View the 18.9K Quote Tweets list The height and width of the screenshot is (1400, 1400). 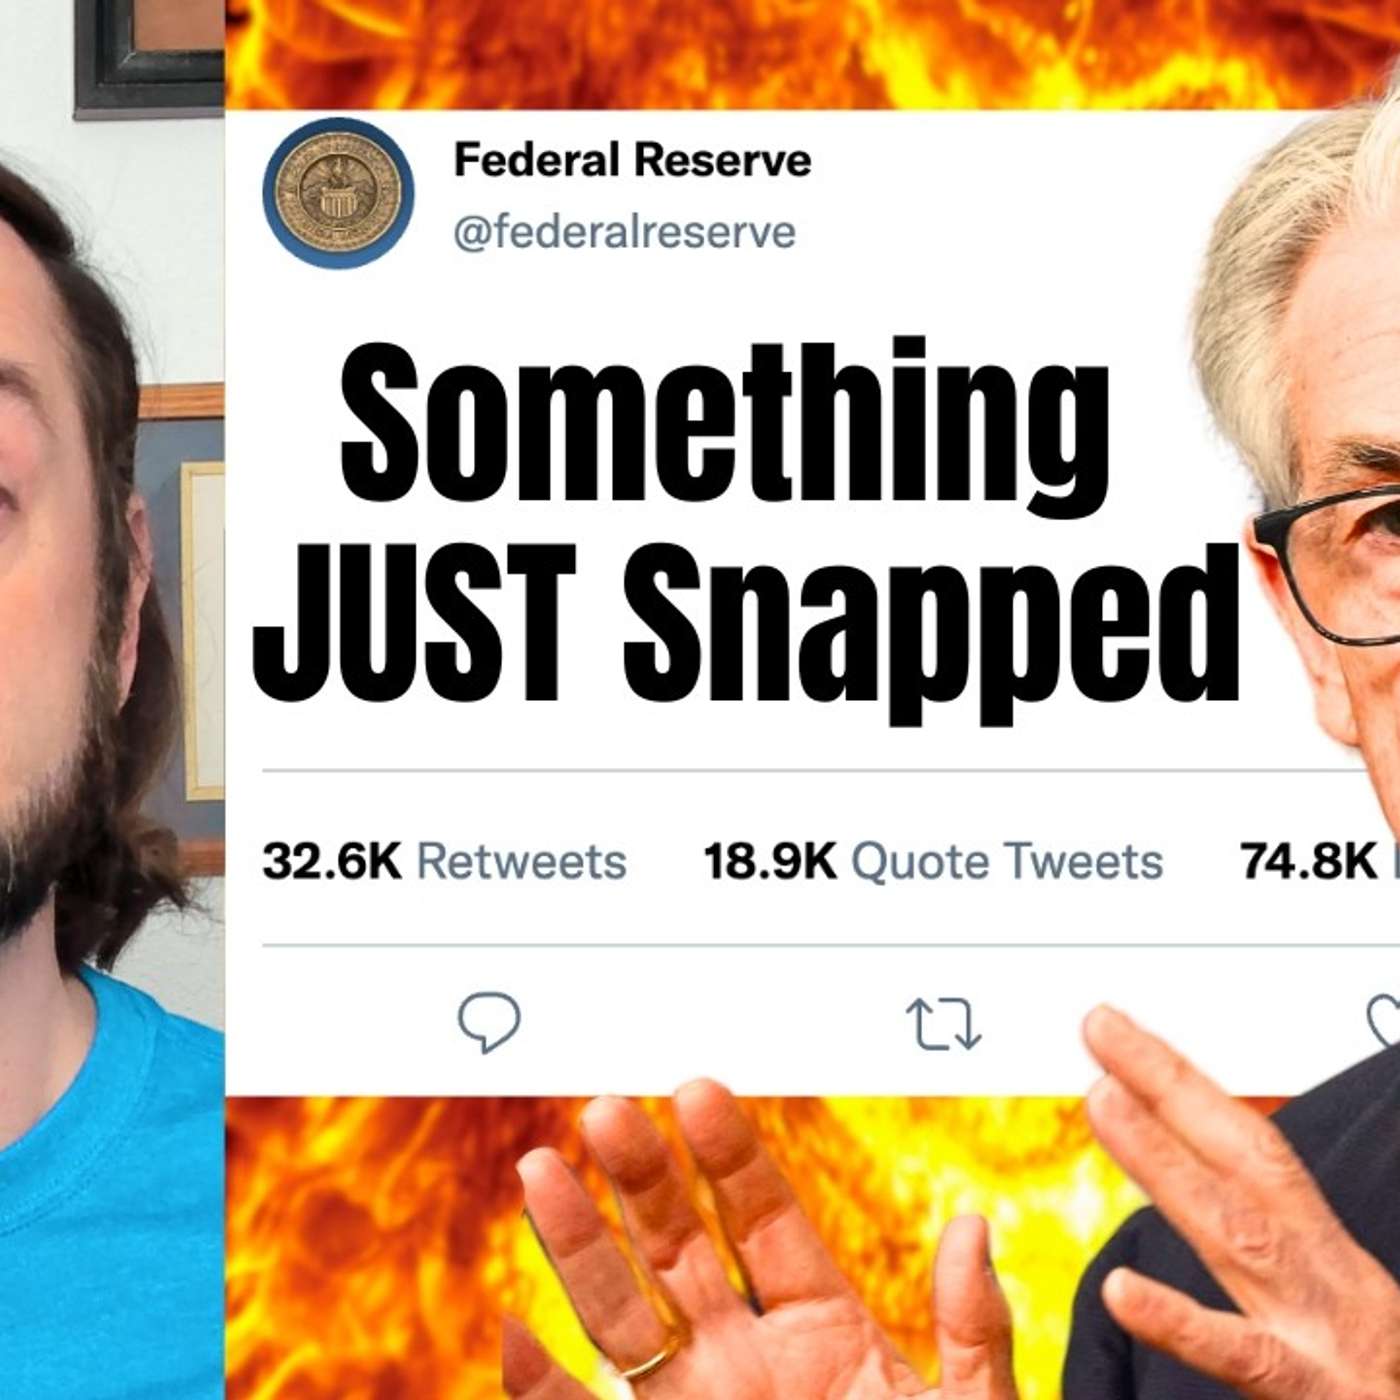pyautogui.click(x=933, y=861)
